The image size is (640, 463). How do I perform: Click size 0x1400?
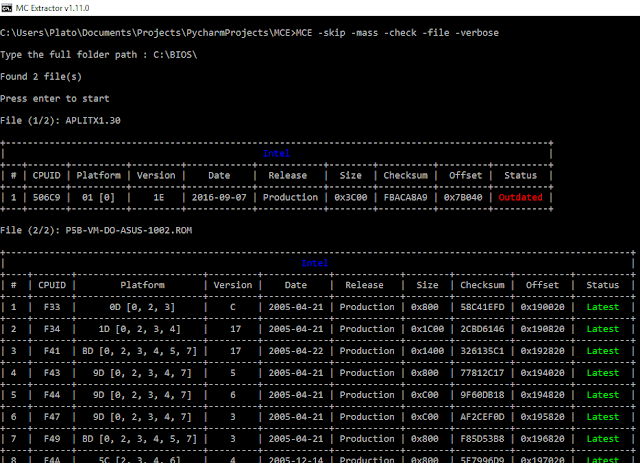(427, 351)
